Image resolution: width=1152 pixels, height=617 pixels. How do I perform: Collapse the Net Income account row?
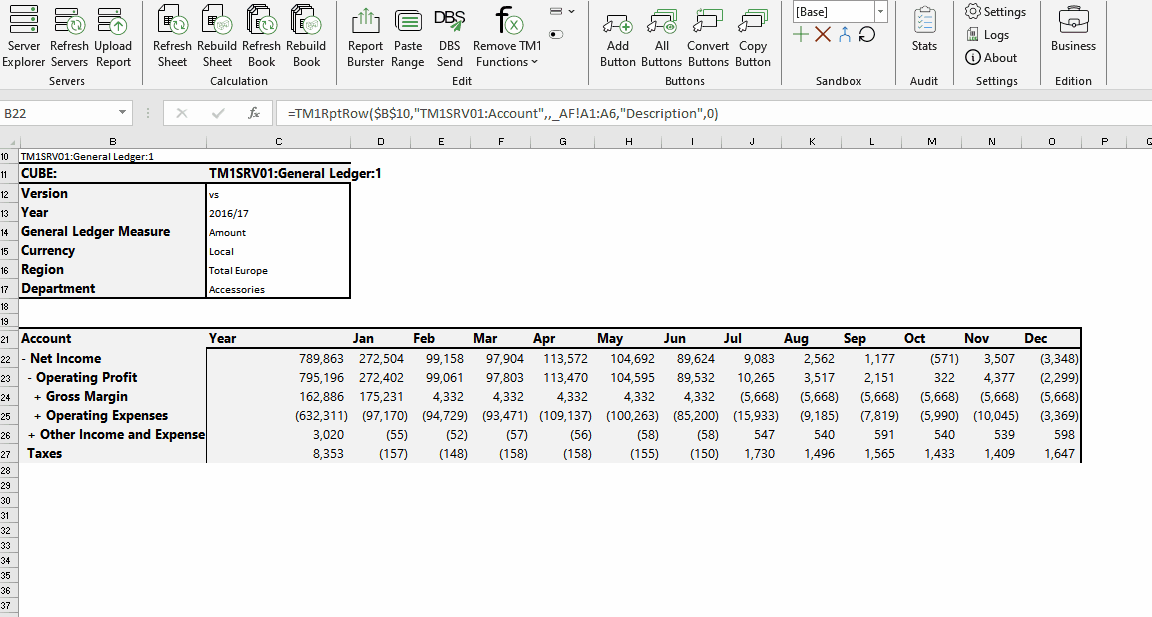click(24, 359)
